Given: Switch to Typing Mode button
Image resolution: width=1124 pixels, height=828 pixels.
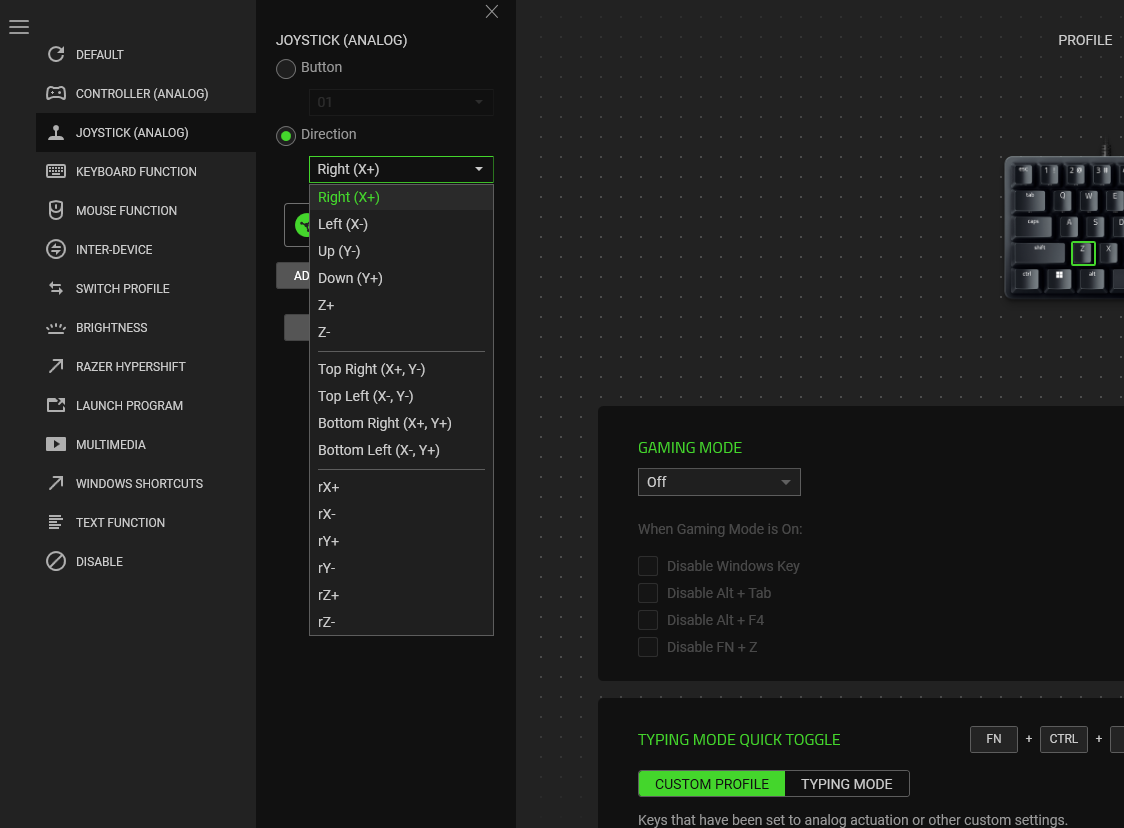Looking at the screenshot, I should 846,784.
